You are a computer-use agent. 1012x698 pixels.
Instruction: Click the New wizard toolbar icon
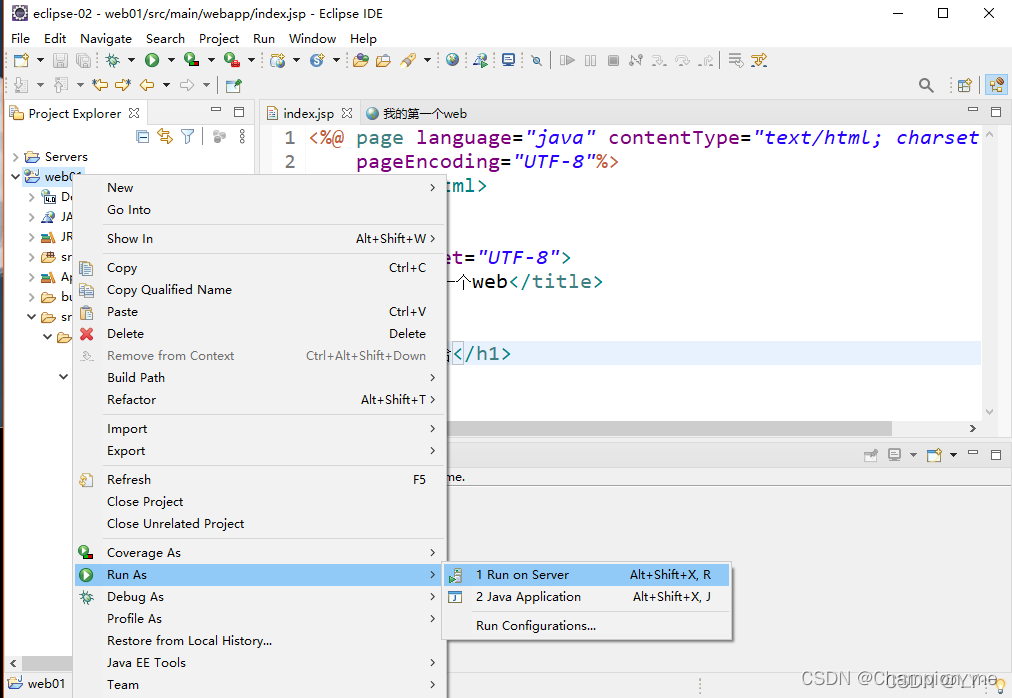click(21, 60)
